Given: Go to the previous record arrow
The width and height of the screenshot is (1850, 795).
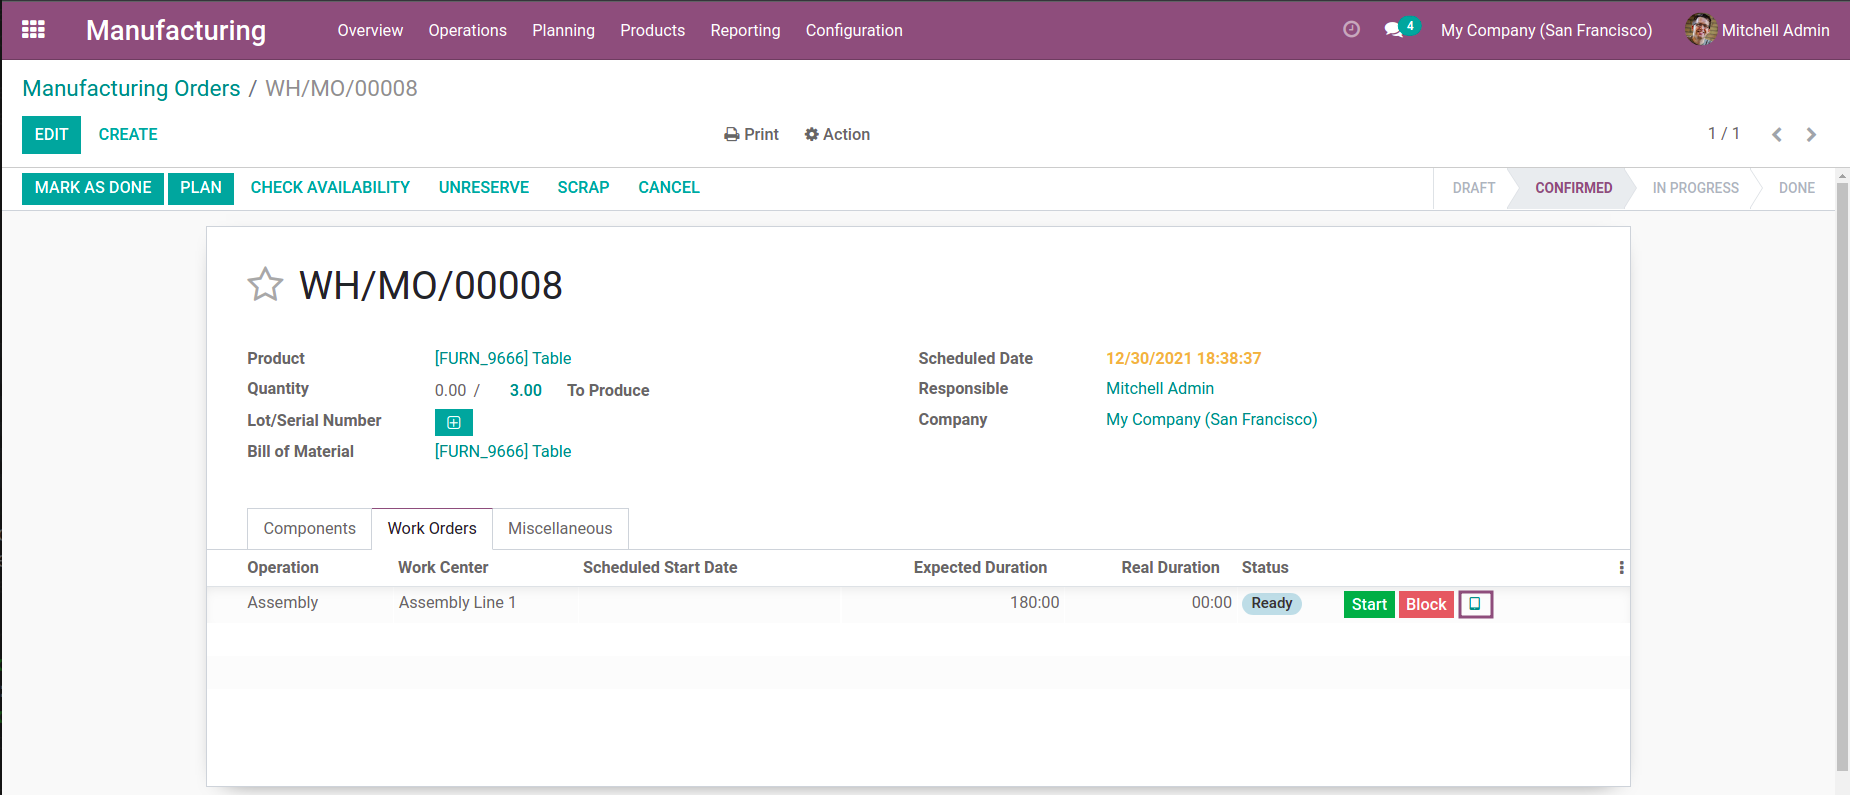Looking at the screenshot, I should point(1777,134).
